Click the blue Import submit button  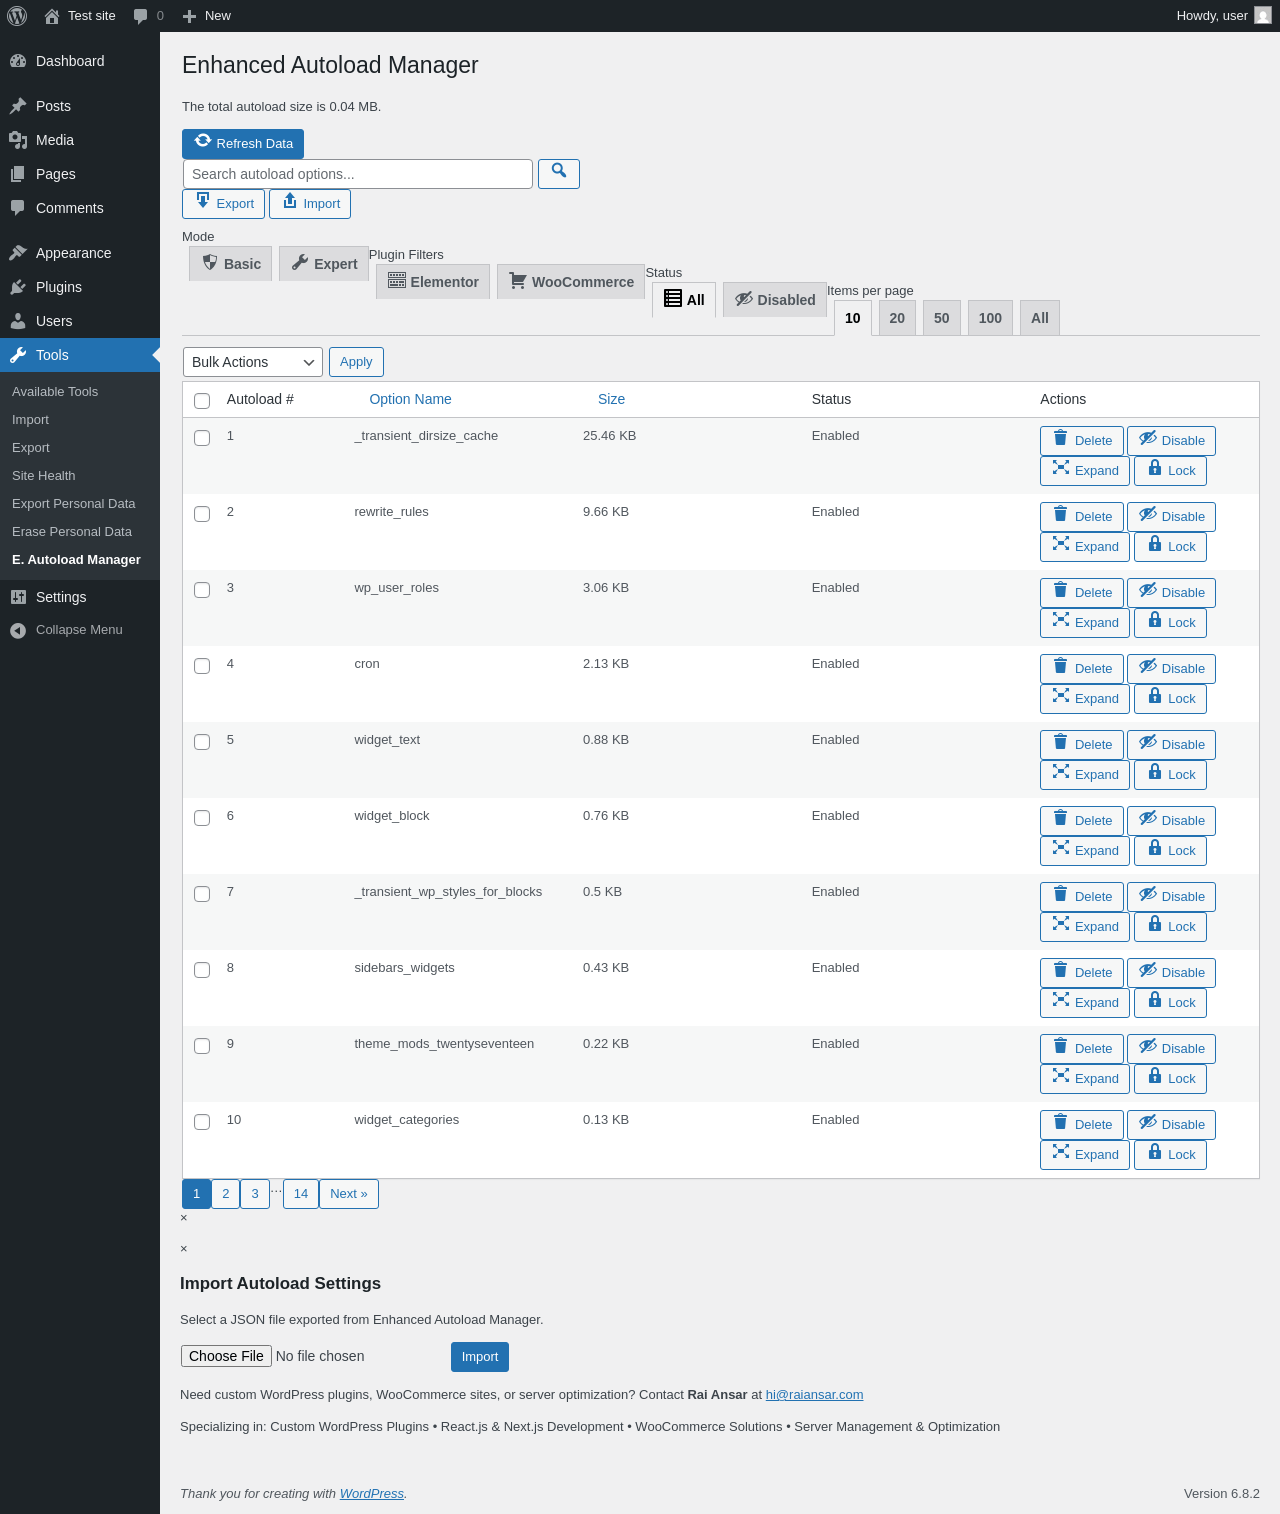point(480,1357)
